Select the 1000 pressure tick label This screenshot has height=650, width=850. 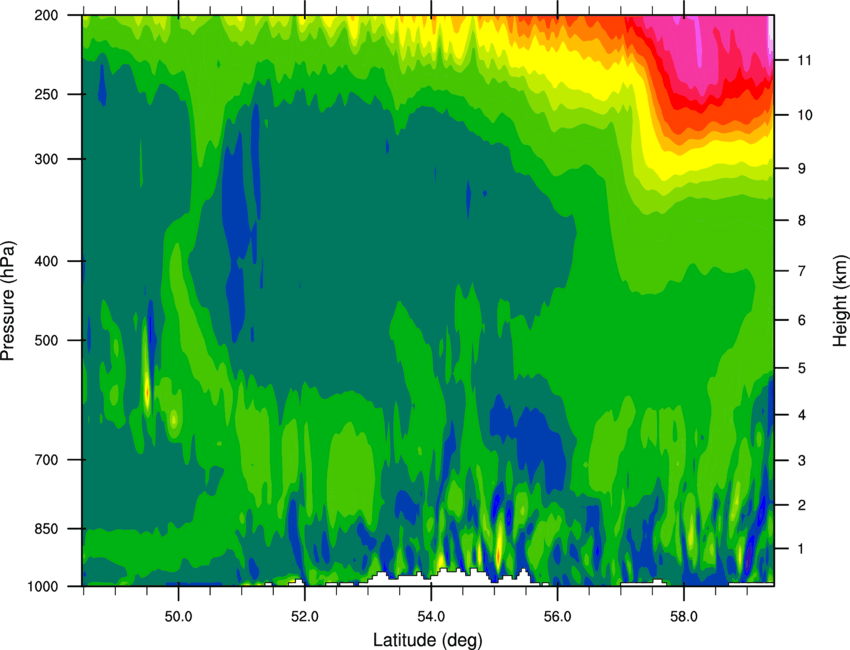coord(43,587)
